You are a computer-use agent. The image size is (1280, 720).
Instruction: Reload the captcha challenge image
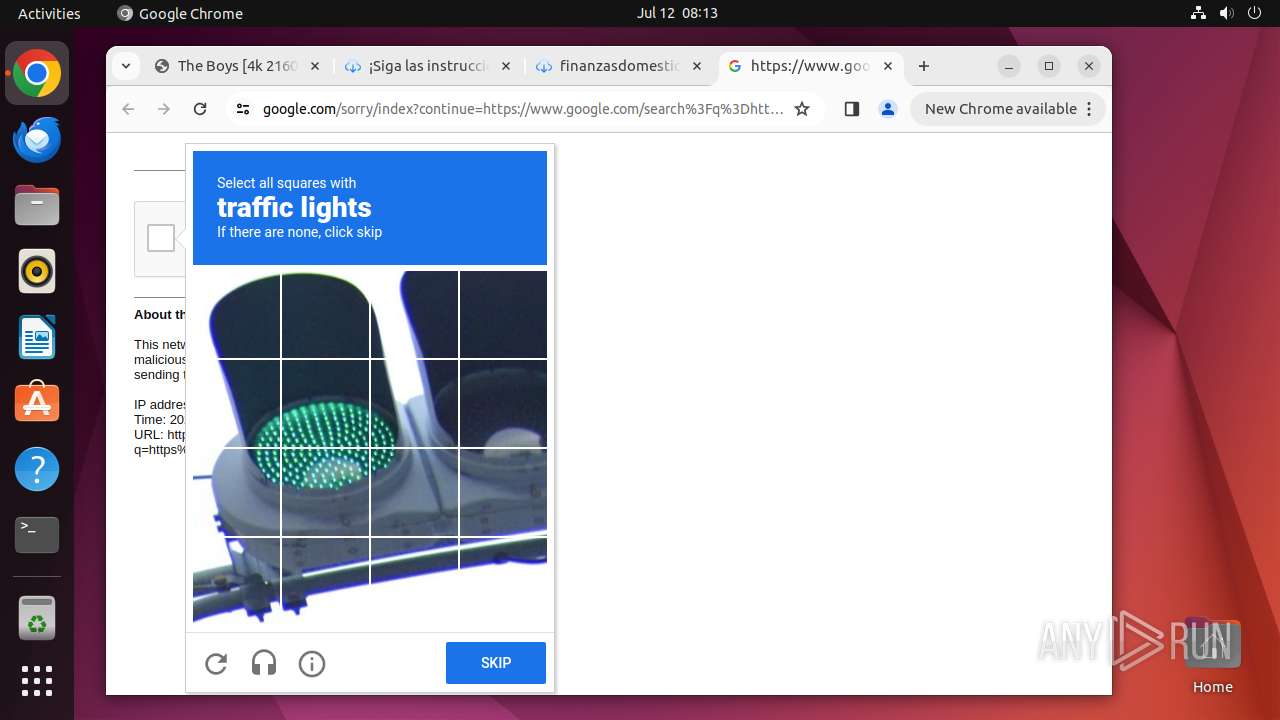(x=216, y=664)
